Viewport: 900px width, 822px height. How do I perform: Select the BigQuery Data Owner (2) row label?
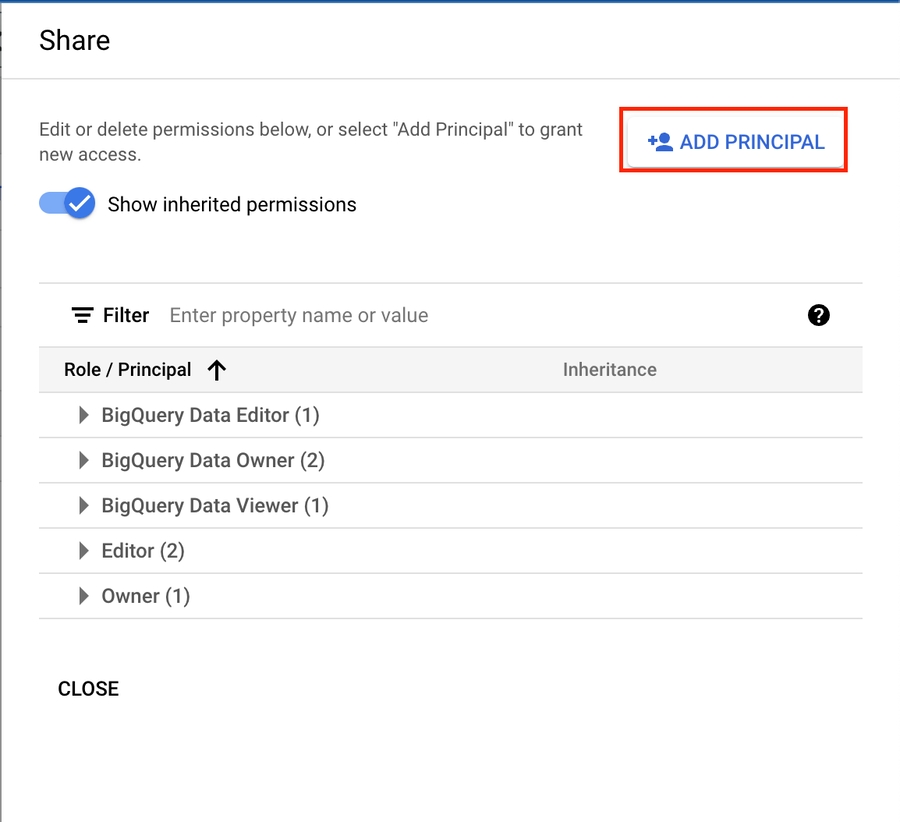click(213, 460)
